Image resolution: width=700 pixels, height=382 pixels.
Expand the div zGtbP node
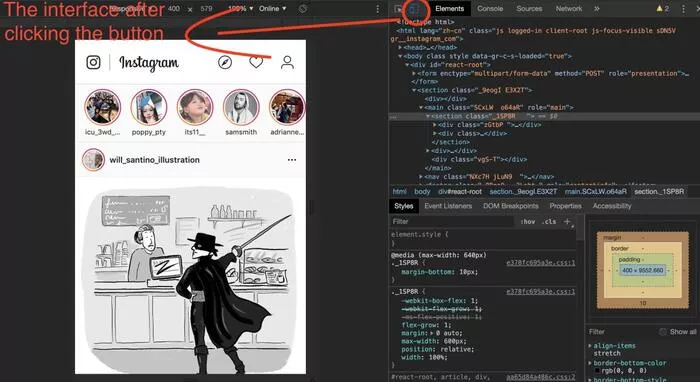(435, 125)
